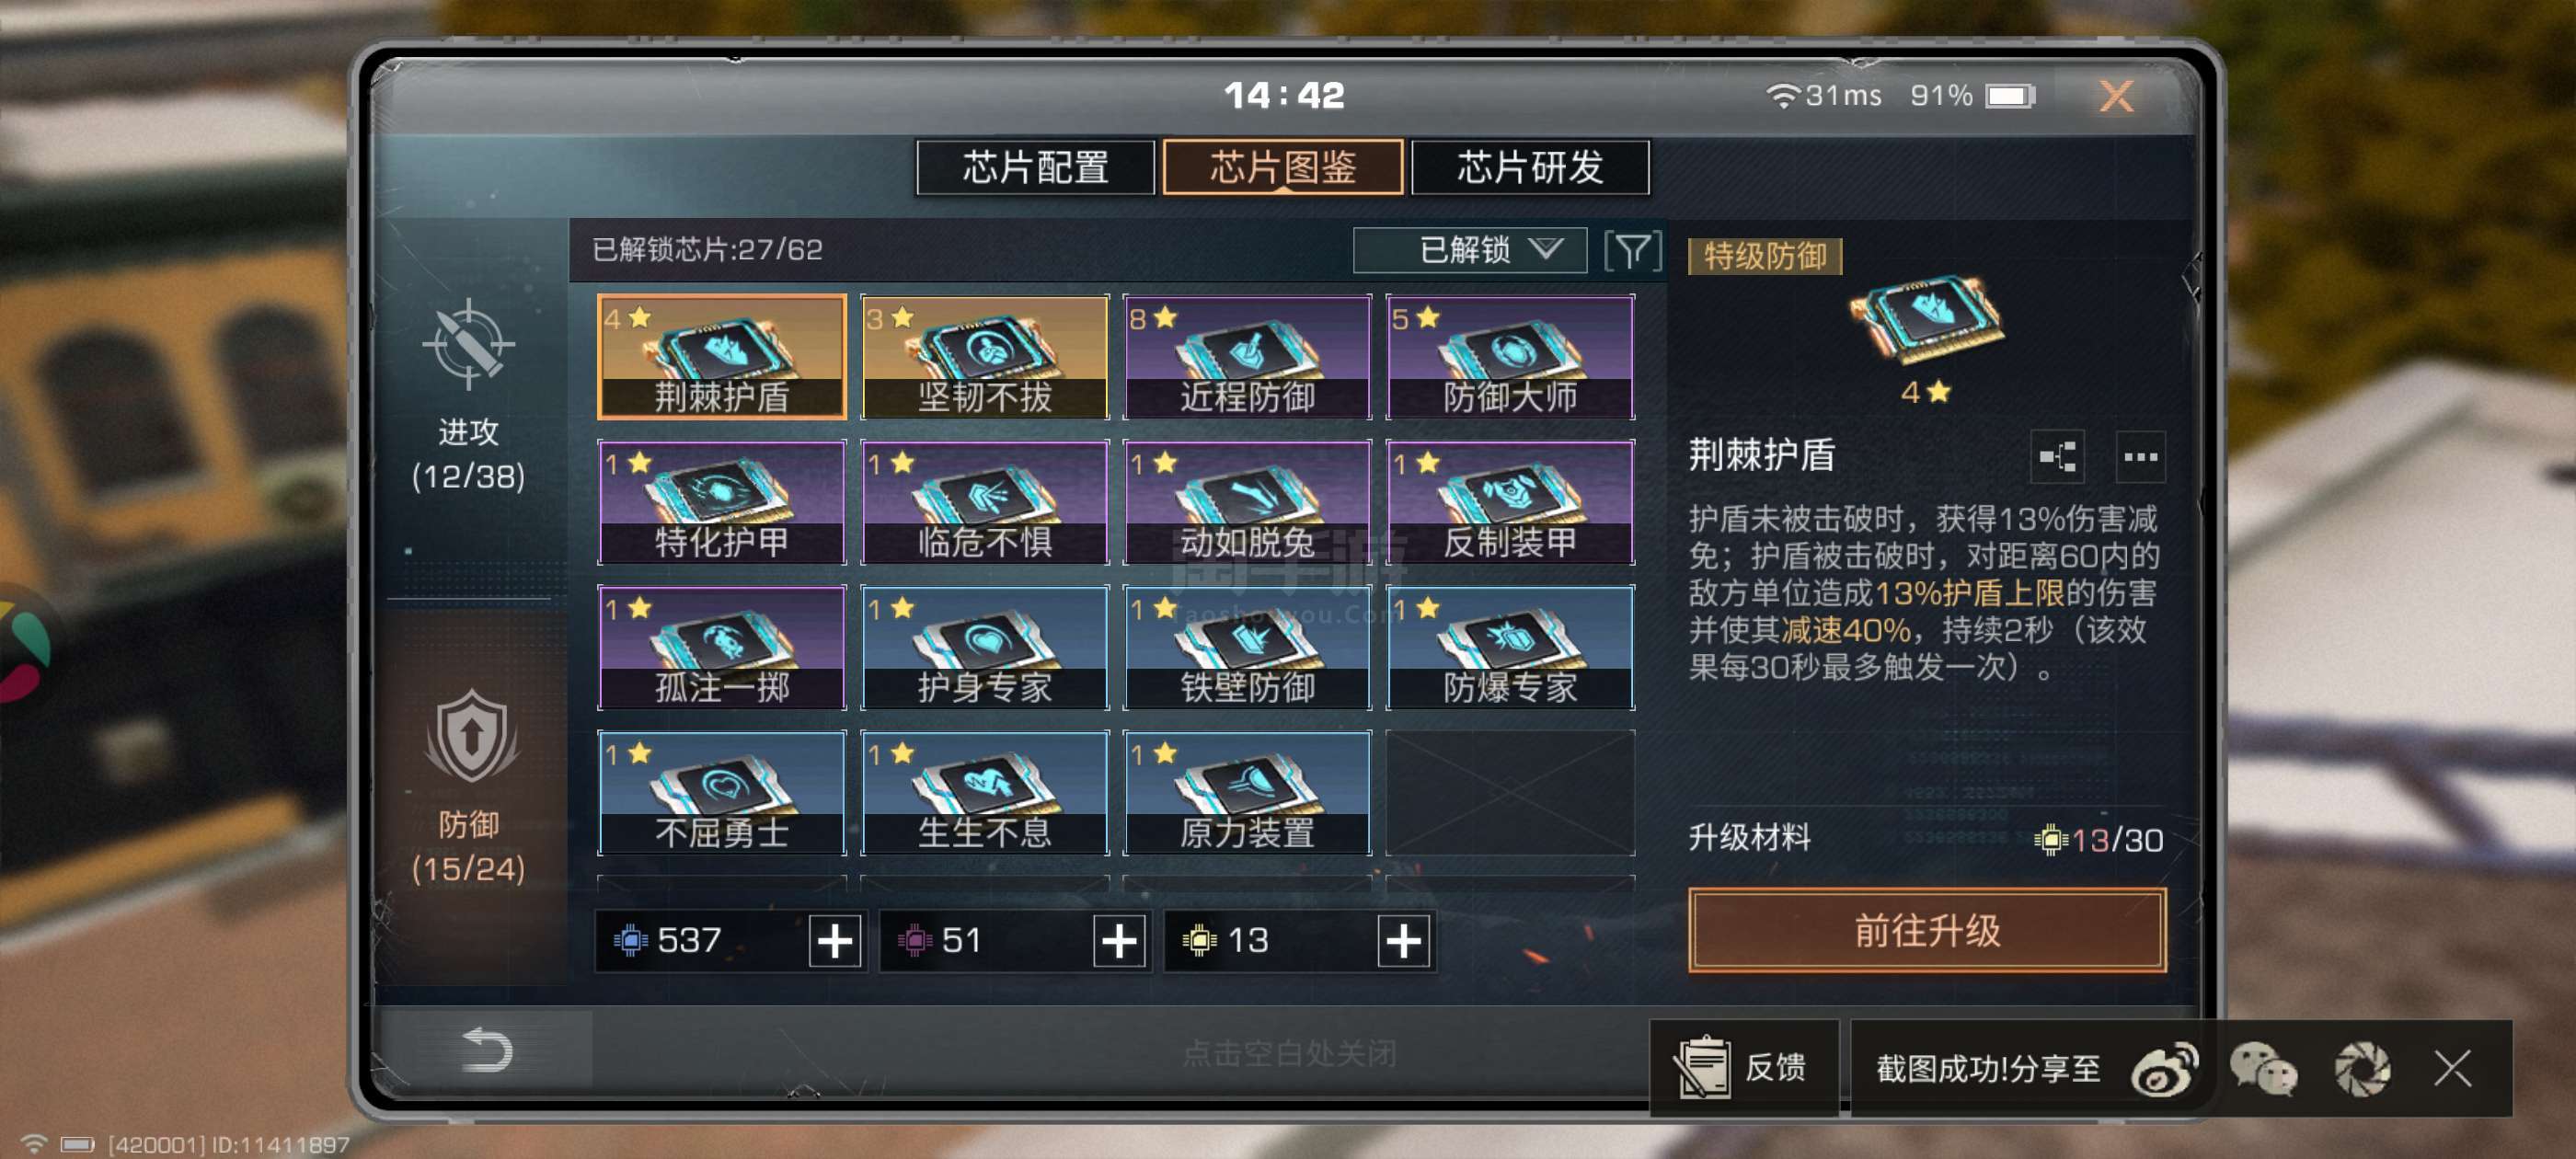The image size is (2576, 1159).
Task: Add more blue chips with plus button
Action: [x=835, y=940]
